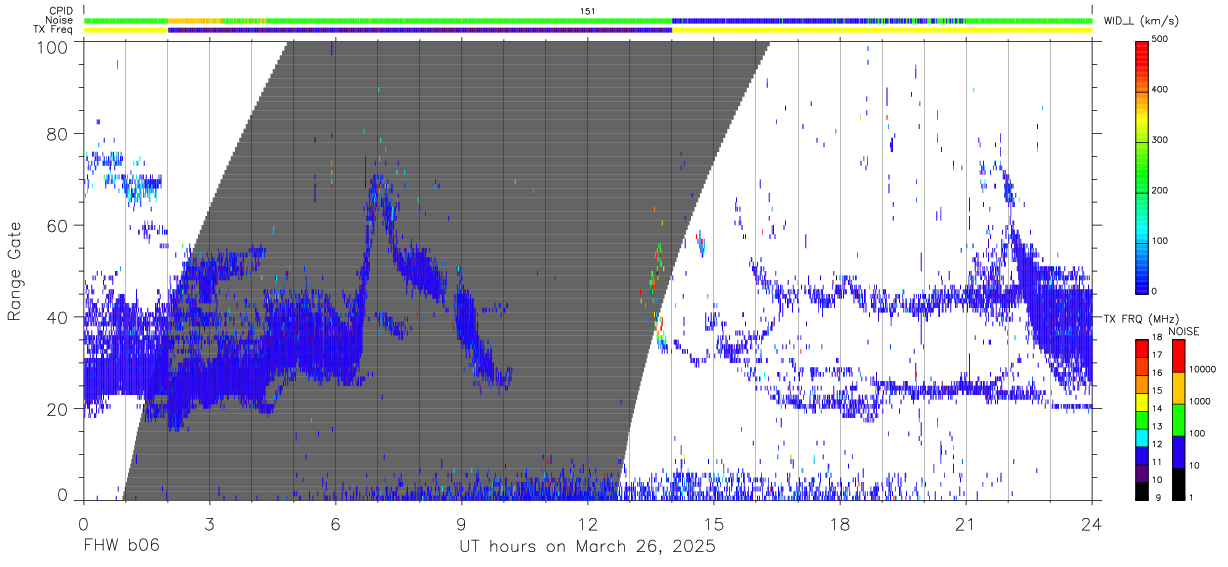
Task: Click the UT hour 9 tick label
Action: 461,524
